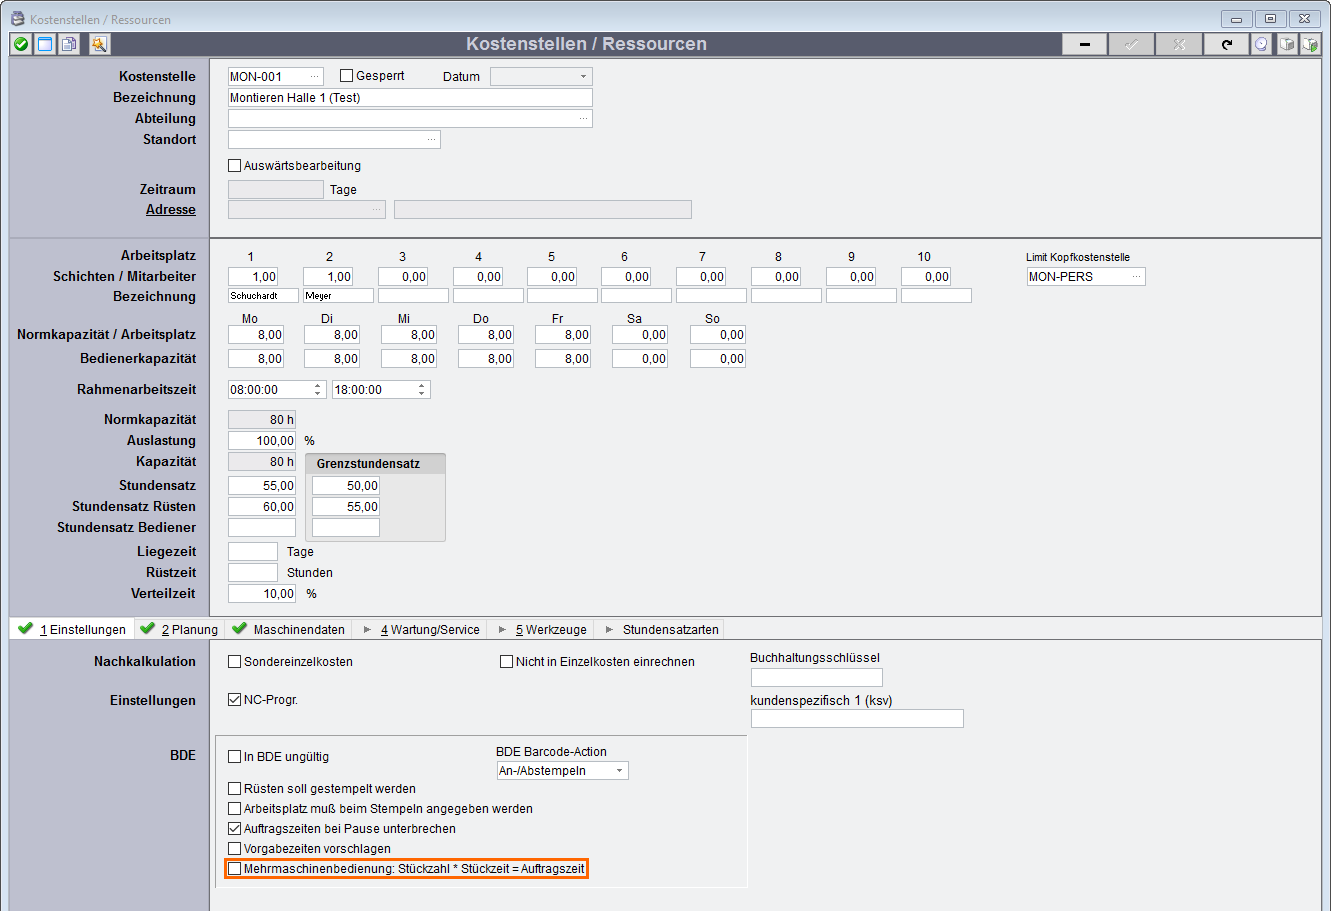Image resolution: width=1331 pixels, height=911 pixels.
Task: Click the blue window toolbar icon
Action: tap(45, 44)
